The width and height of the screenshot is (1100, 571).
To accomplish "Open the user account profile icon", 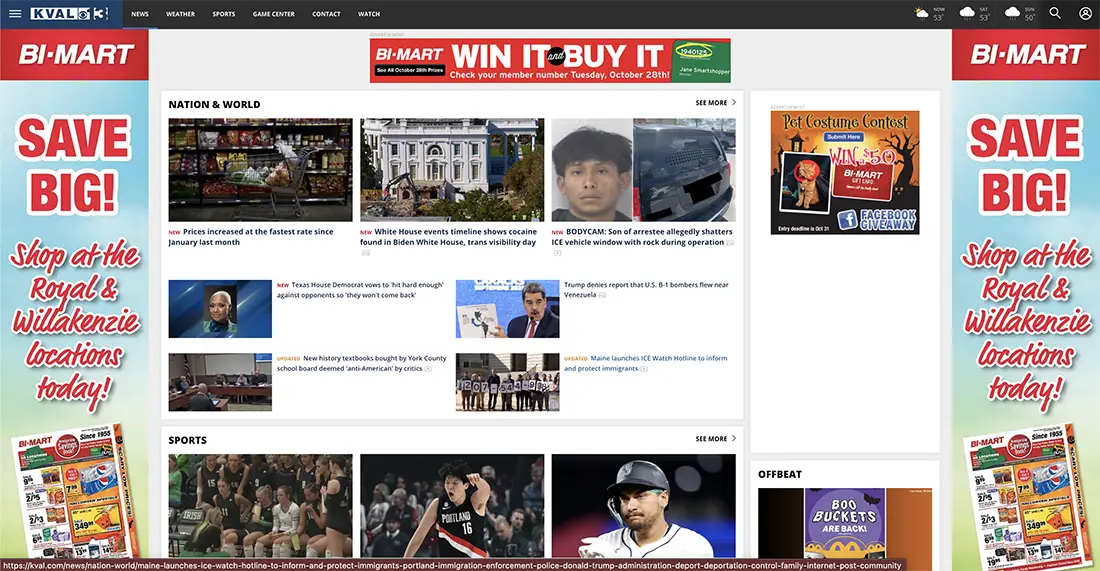I will point(1085,13).
